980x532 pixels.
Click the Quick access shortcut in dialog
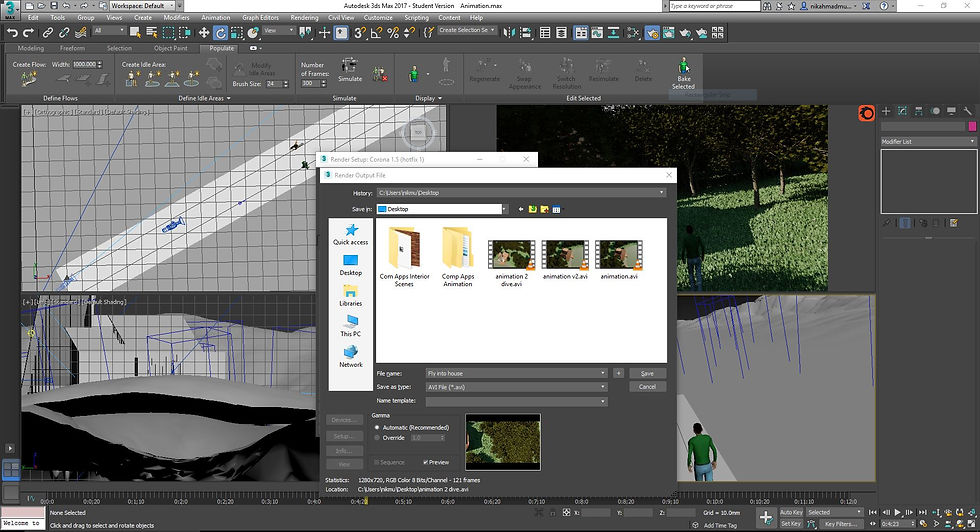(351, 234)
